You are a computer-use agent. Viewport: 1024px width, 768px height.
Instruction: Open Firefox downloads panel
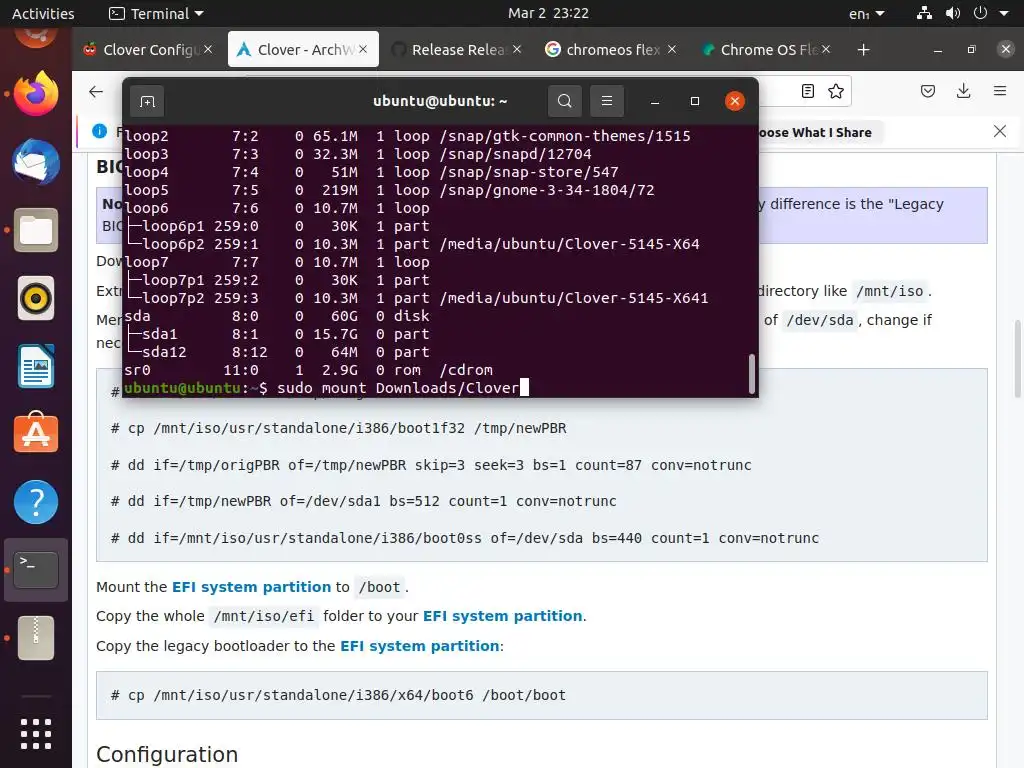963,91
